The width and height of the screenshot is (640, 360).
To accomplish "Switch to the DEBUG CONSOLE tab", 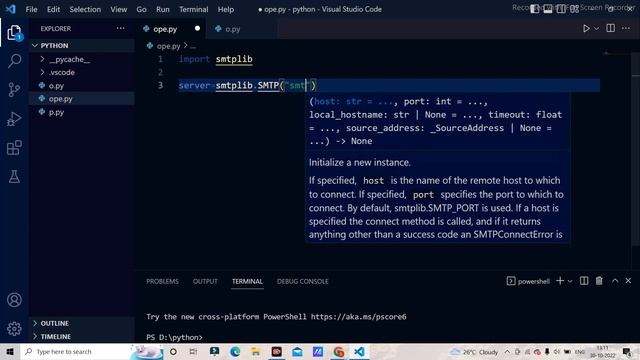I will [302, 281].
